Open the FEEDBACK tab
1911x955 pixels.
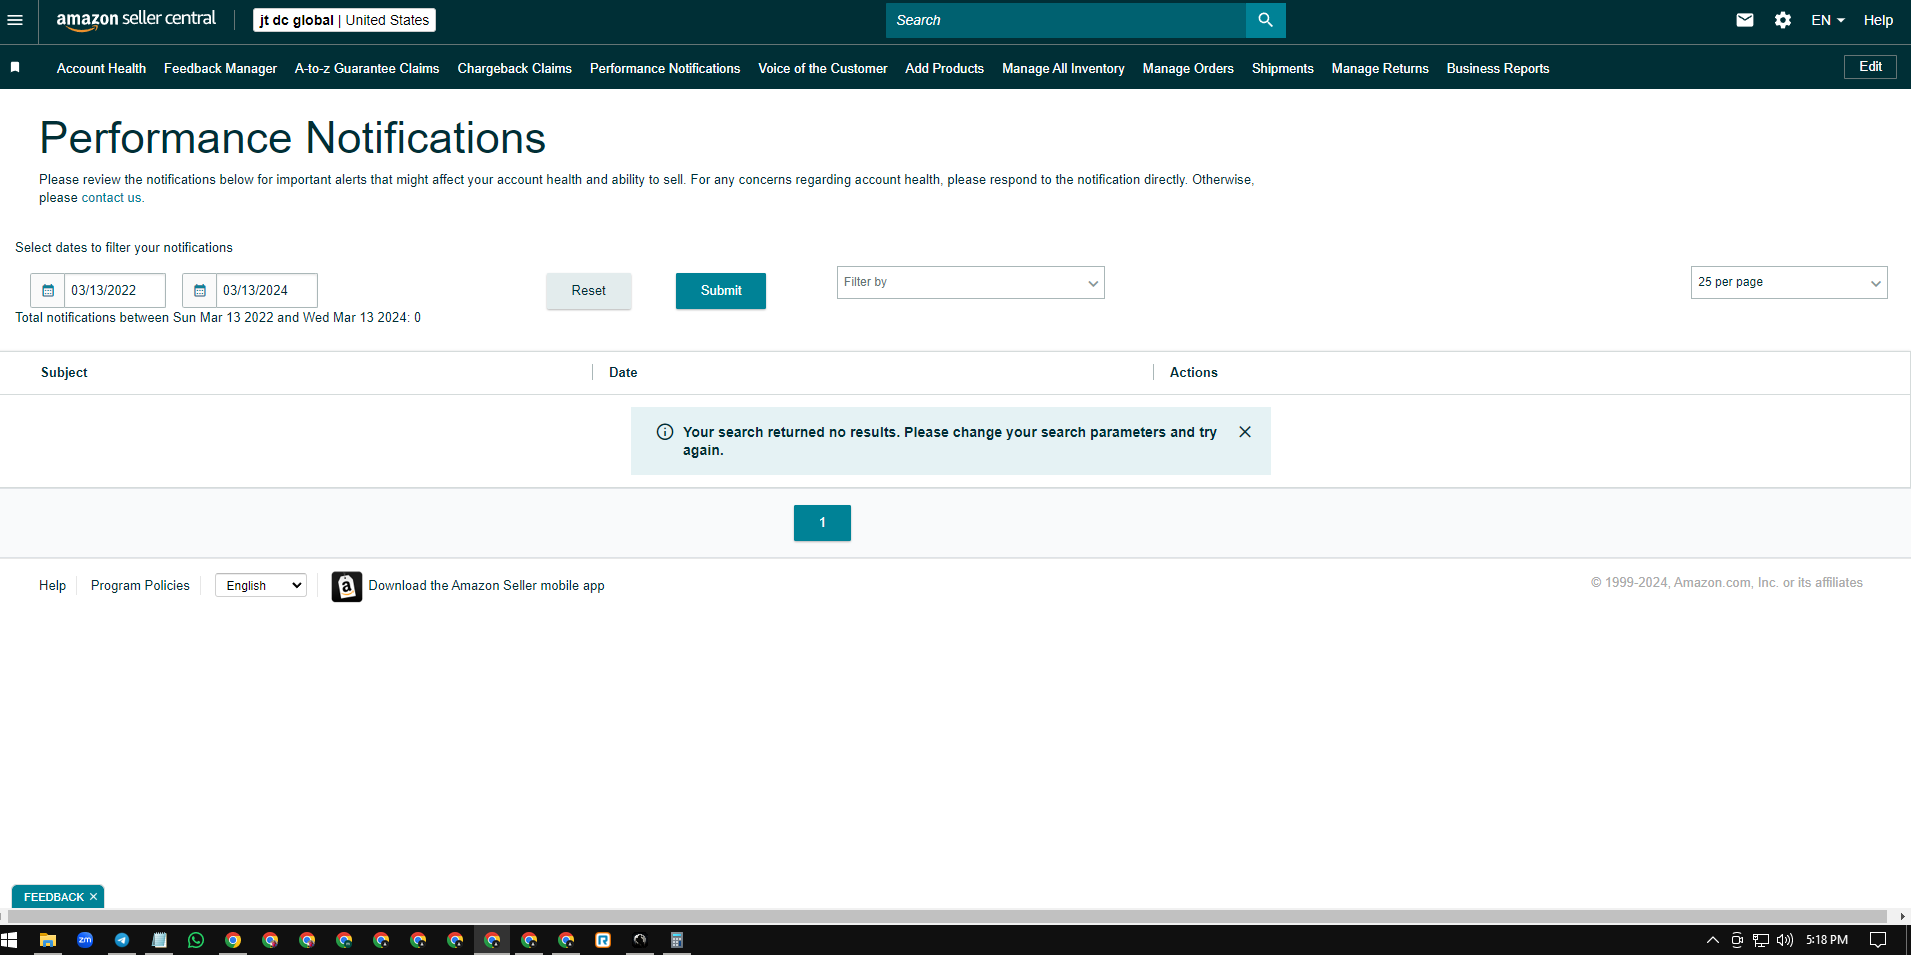(x=54, y=897)
